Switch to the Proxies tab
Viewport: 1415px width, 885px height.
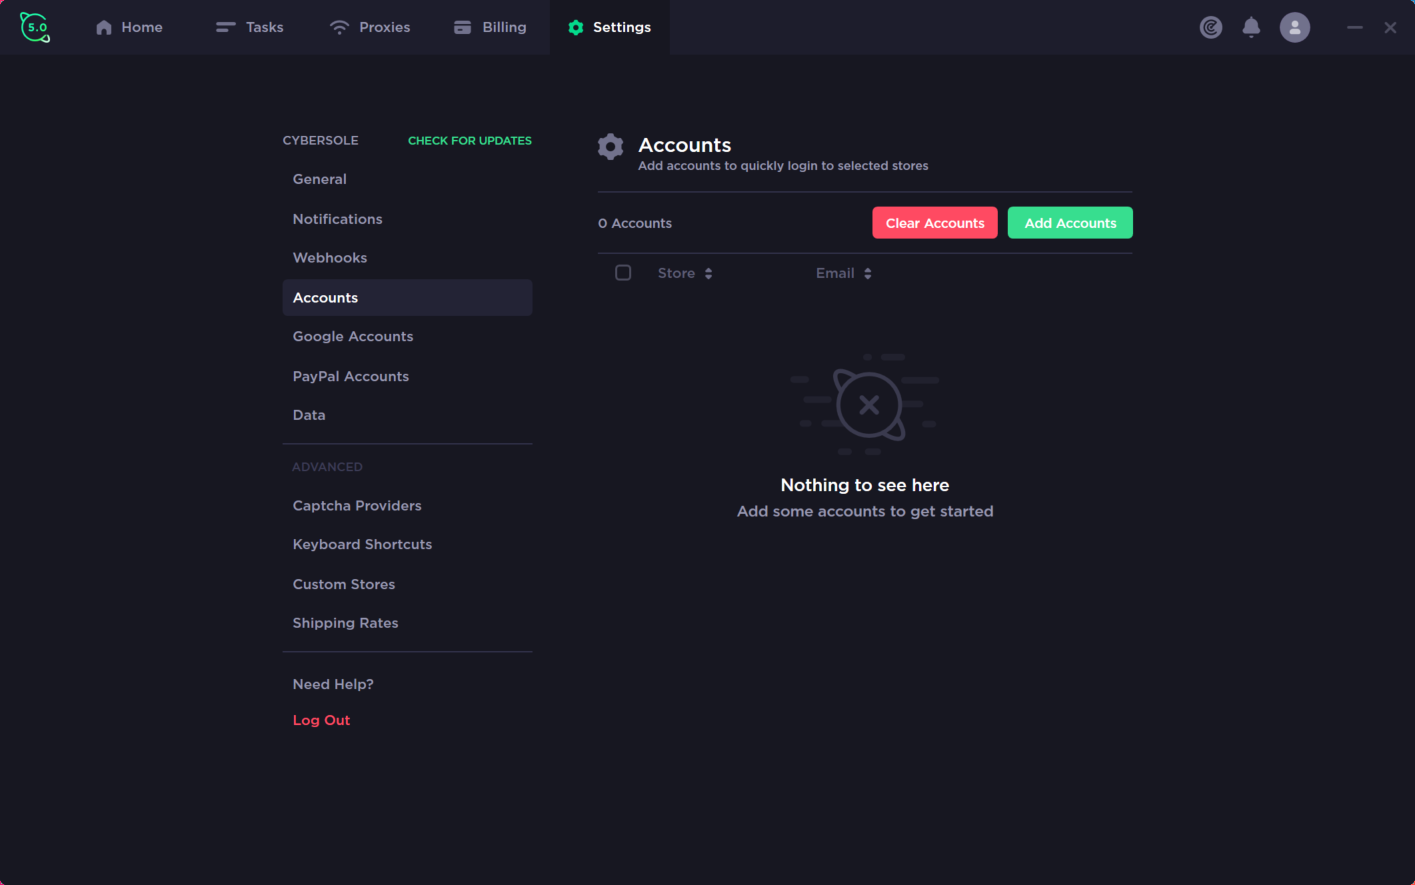pyautogui.click(x=370, y=27)
